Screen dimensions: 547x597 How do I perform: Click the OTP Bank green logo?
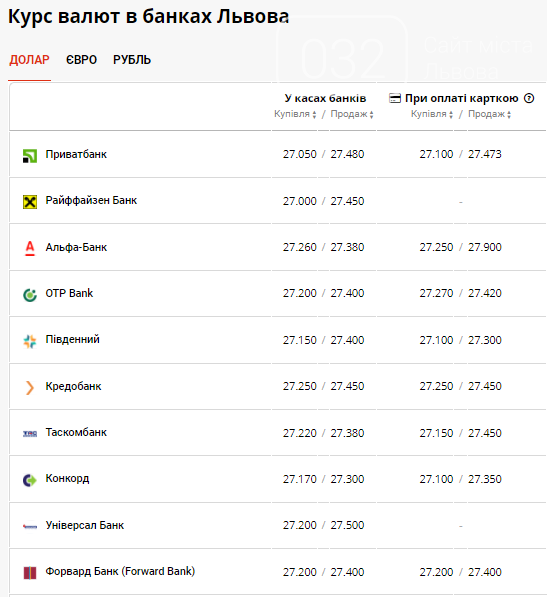(30, 295)
